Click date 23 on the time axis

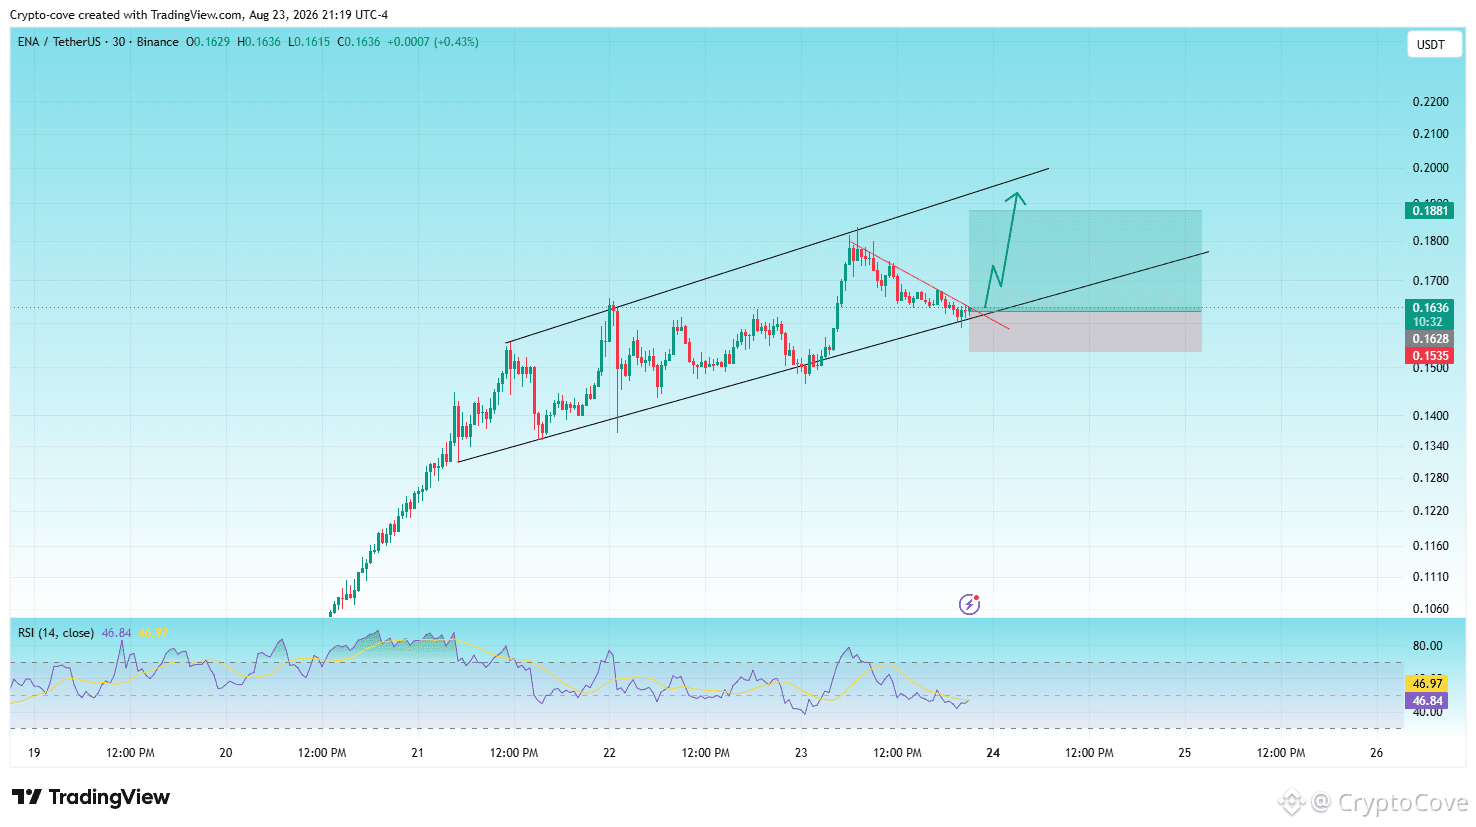click(801, 753)
